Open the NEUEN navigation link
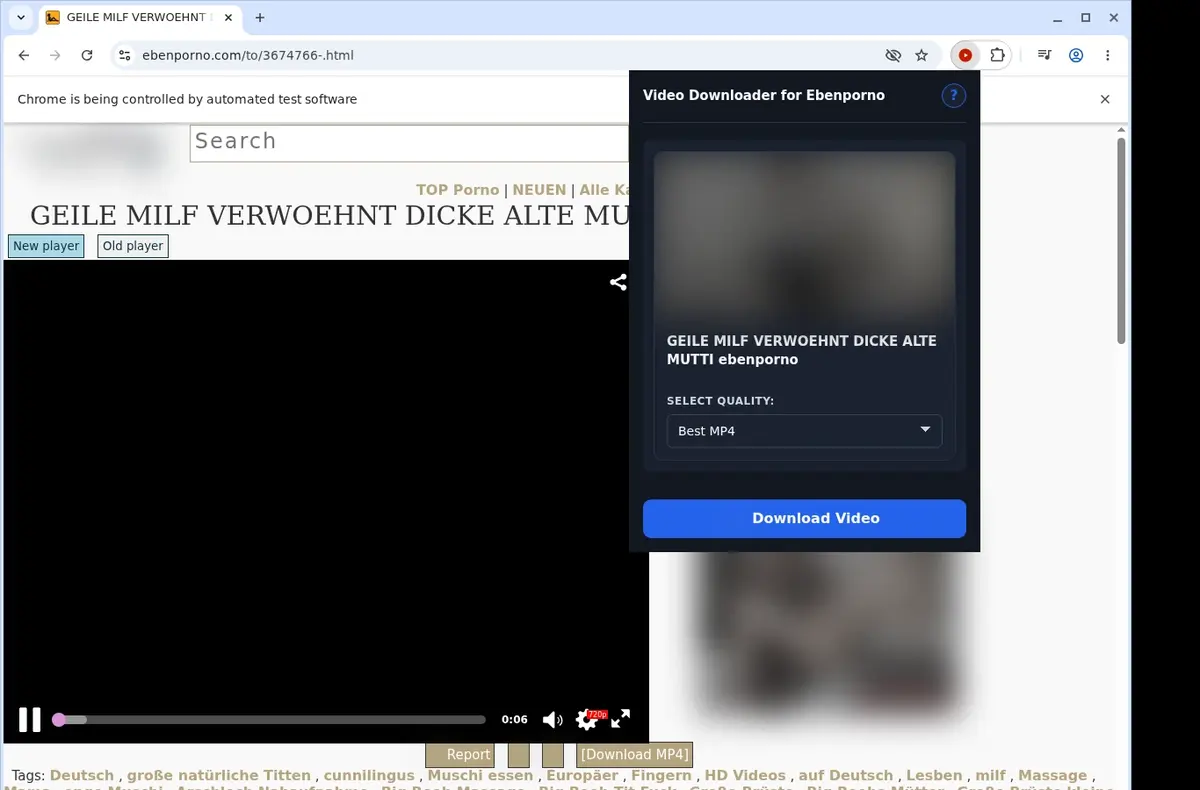The image size is (1200, 790). (539, 190)
